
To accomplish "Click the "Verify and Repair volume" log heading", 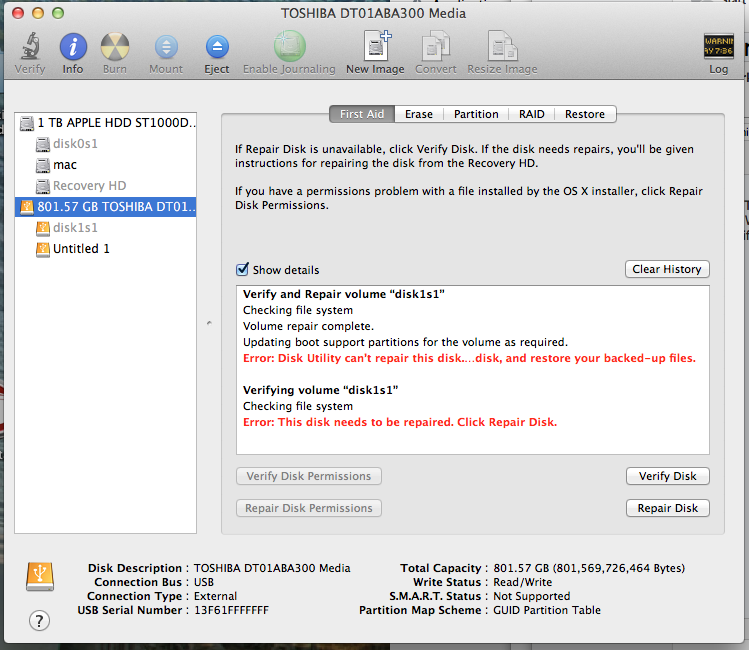I will pos(343,294).
